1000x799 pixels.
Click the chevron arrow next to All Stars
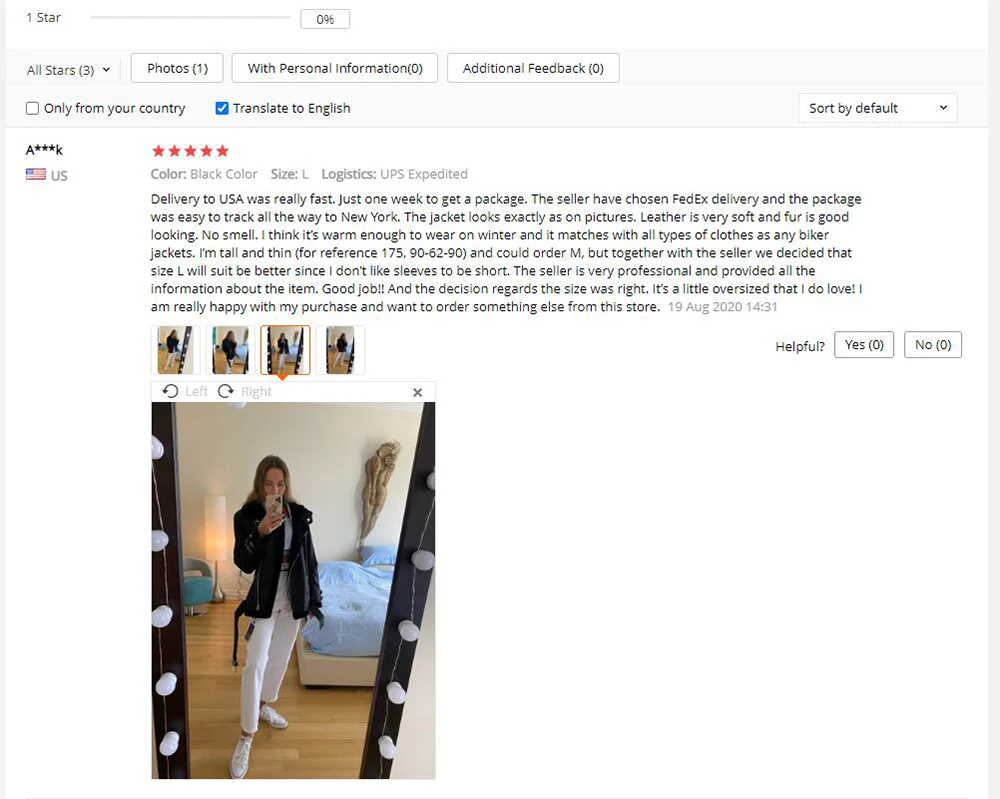(x=106, y=70)
